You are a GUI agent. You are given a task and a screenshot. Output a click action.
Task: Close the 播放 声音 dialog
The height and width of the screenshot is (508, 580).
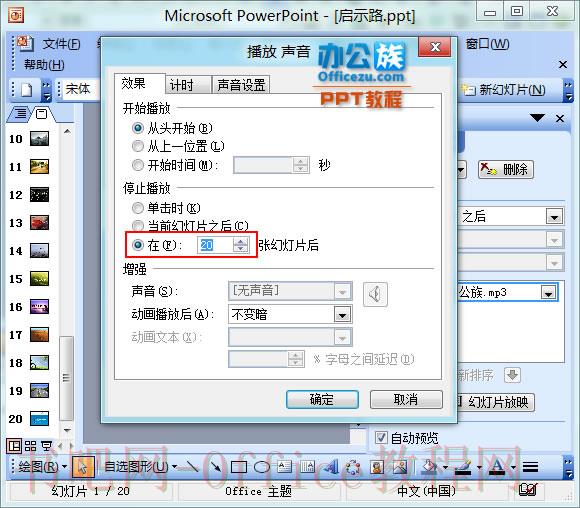point(435,47)
